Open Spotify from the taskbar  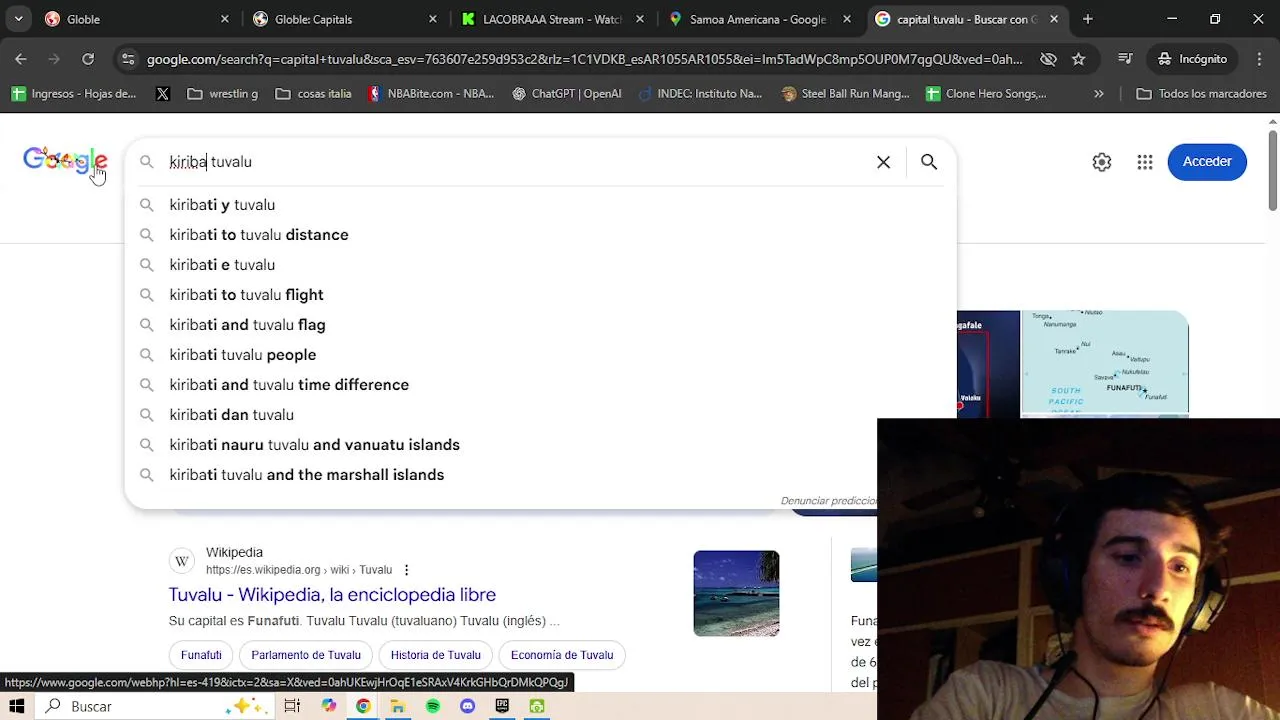432,706
